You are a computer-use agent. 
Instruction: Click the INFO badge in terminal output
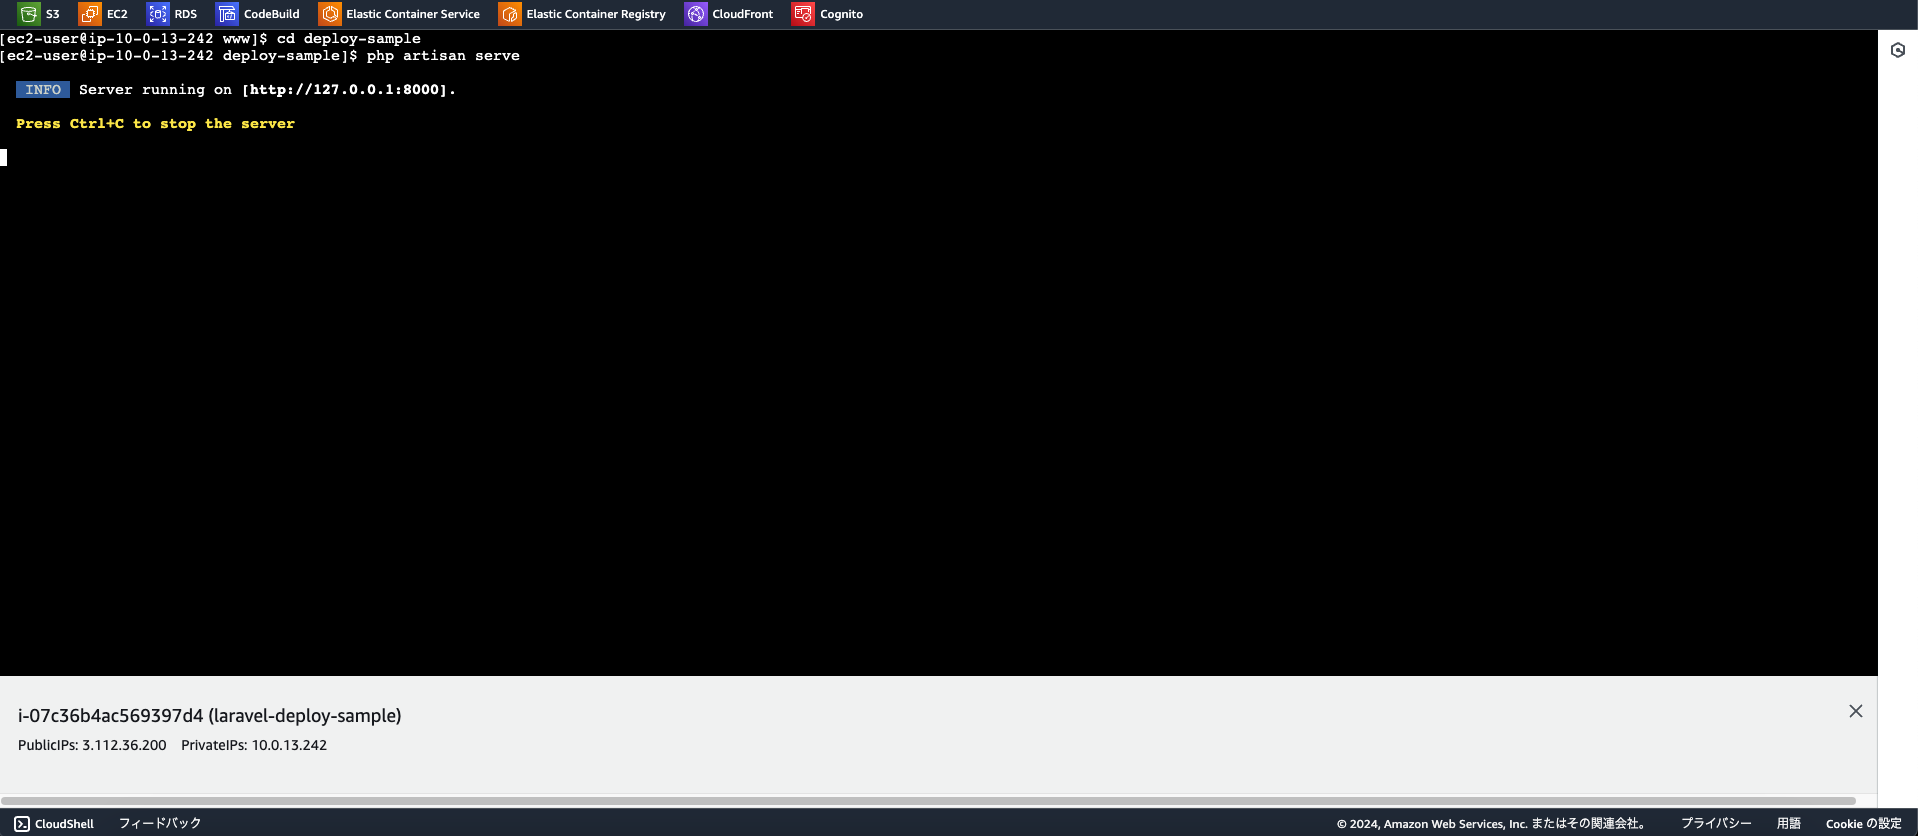pyautogui.click(x=43, y=90)
